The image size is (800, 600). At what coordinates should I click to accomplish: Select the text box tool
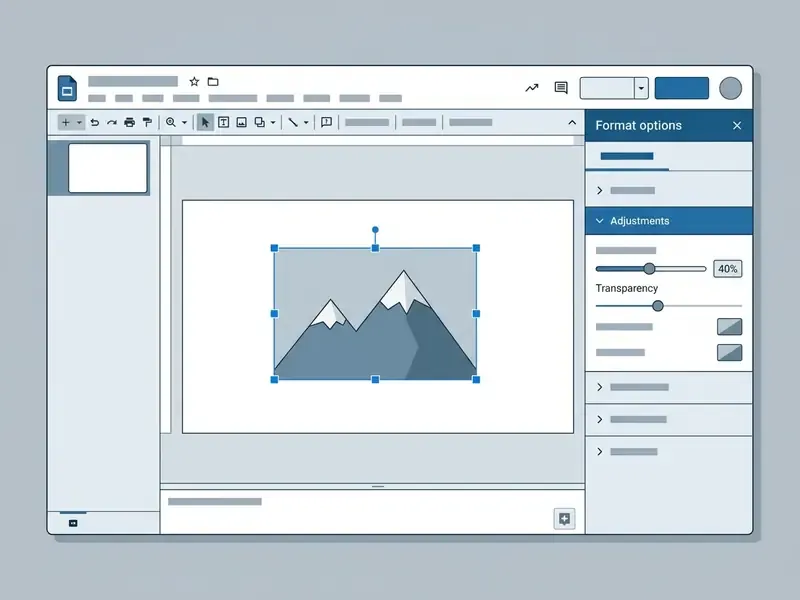point(223,122)
